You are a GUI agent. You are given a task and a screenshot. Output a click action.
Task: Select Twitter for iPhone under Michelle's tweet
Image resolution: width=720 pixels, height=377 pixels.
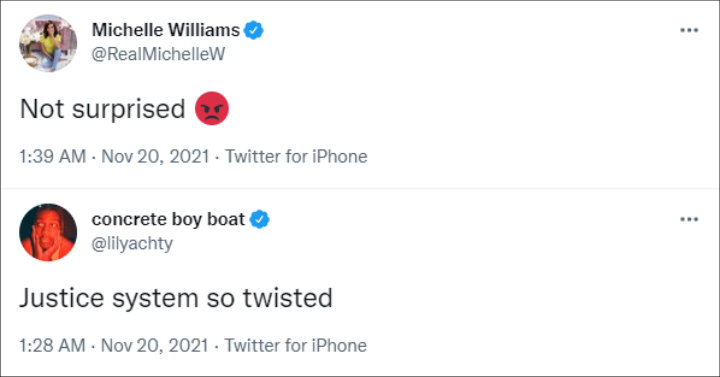coord(296,157)
